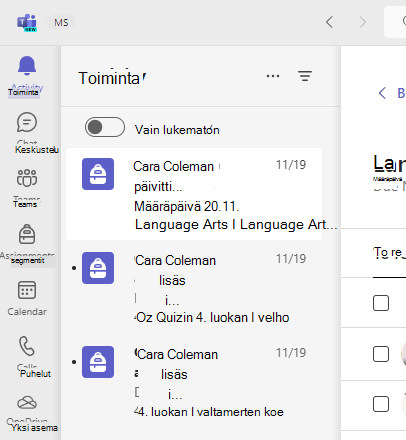The height and width of the screenshot is (440, 406).
Task: Go back with the left arrow
Action: [x=329, y=22]
